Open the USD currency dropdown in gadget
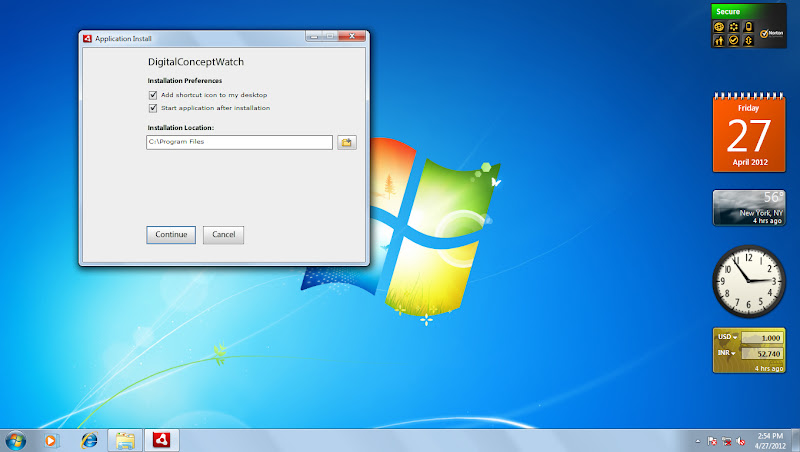This screenshot has width=800, height=452. [728, 337]
